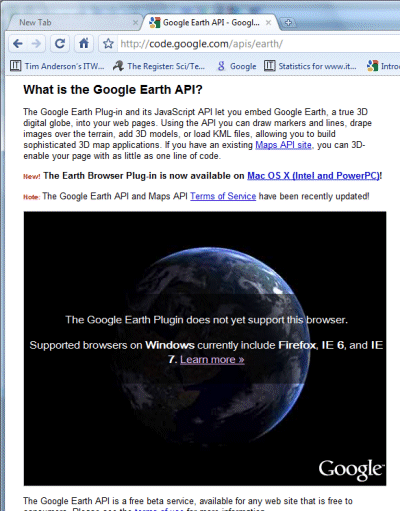
Task: Close the New Tab tab
Action: [x=135, y=23]
